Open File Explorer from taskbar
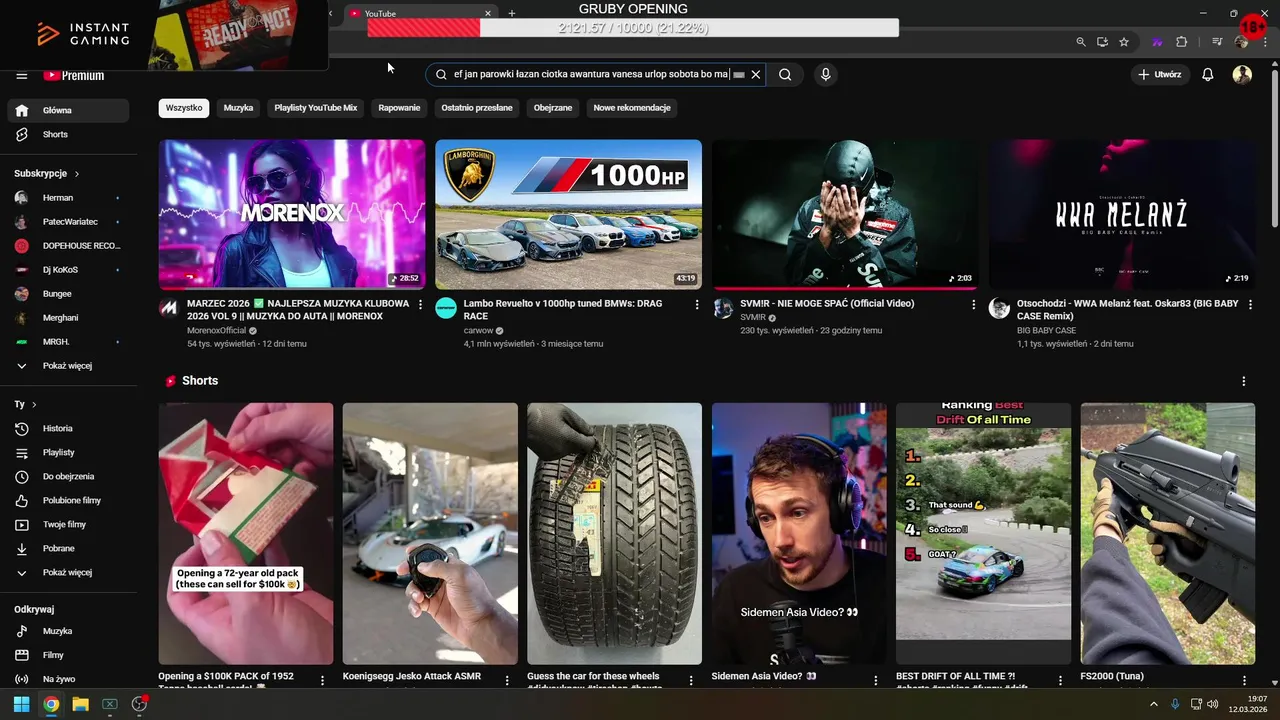Screen dimensions: 1280x720 [x=80, y=704]
